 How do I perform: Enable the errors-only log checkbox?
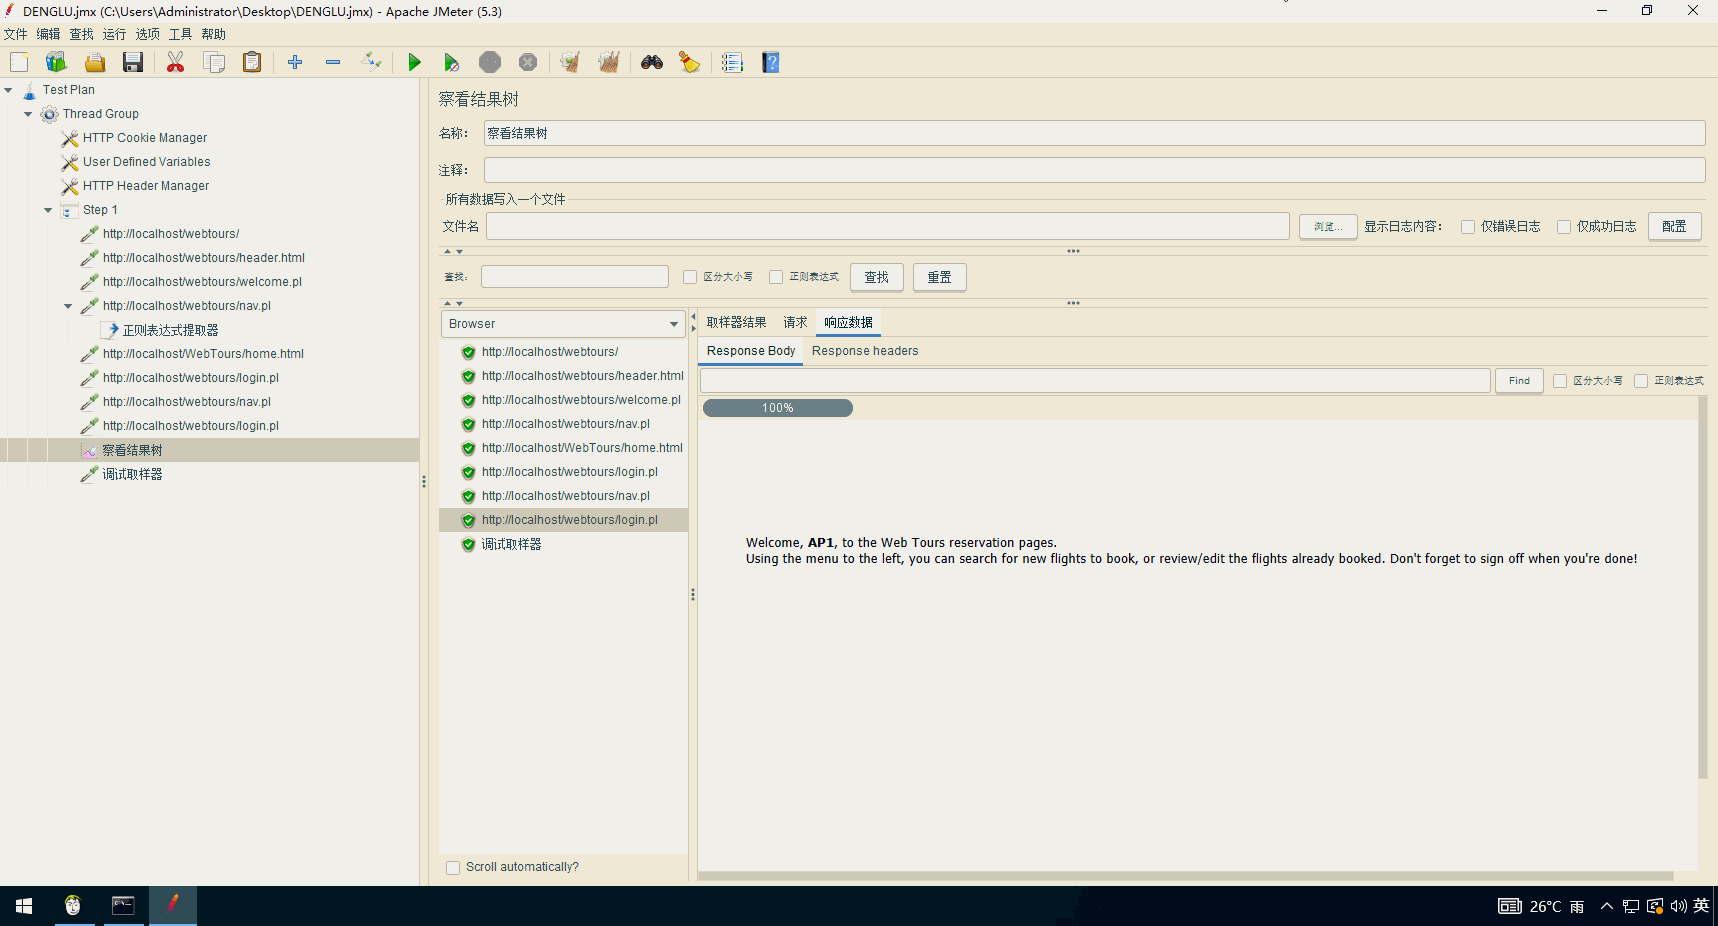(1468, 227)
